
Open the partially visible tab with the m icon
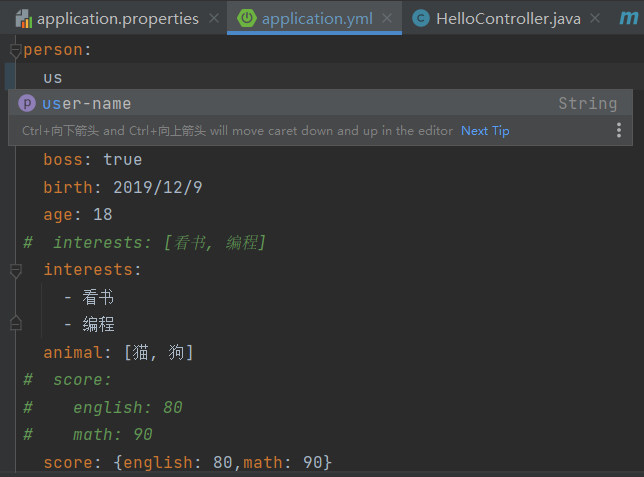(630, 18)
